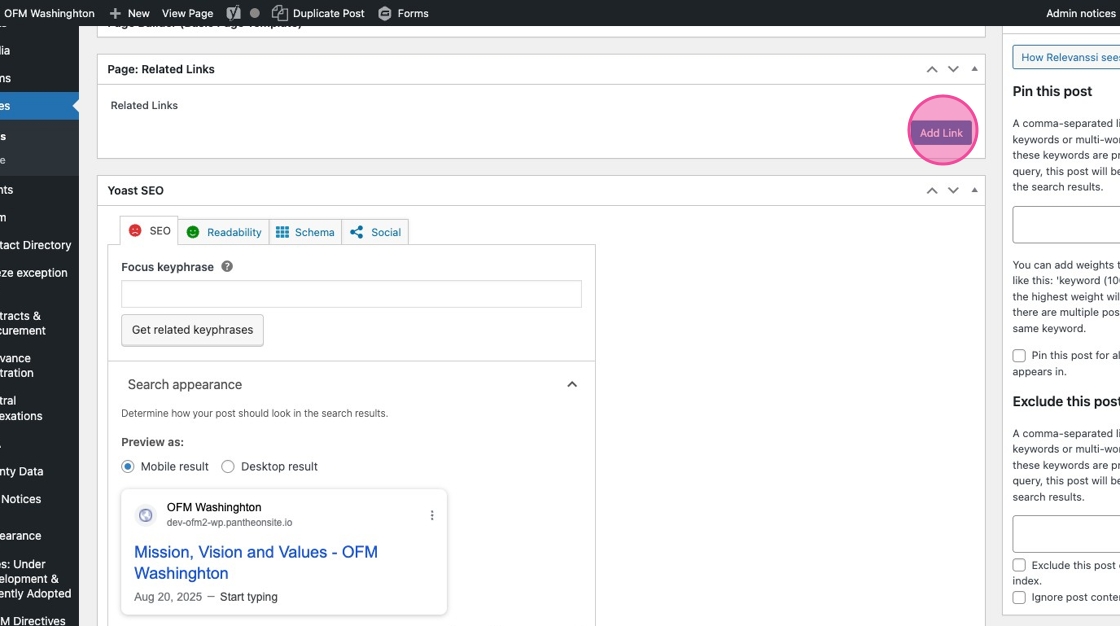Click Related Links field label
The width and height of the screenshot is (1120, 626).
click(x=144, y=105)
